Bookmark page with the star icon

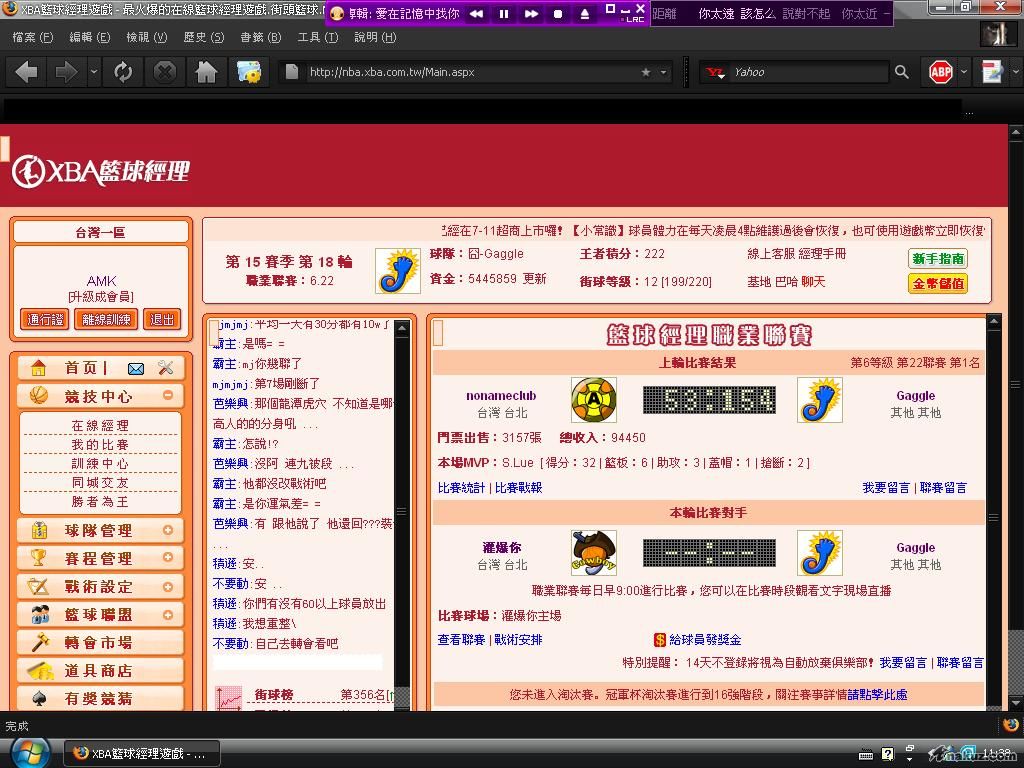click(645, 72)
